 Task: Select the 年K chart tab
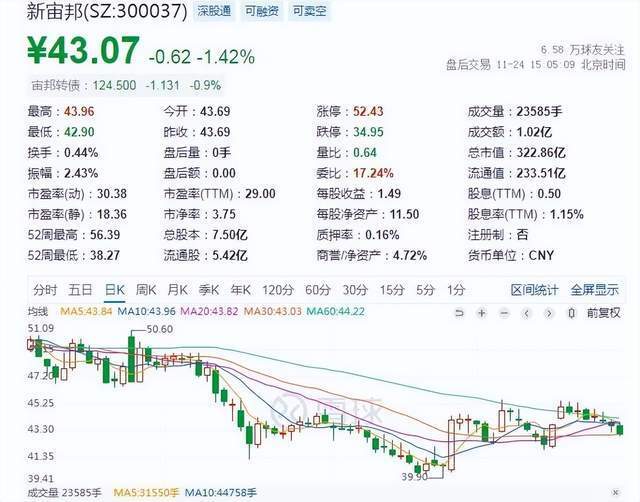240,290
